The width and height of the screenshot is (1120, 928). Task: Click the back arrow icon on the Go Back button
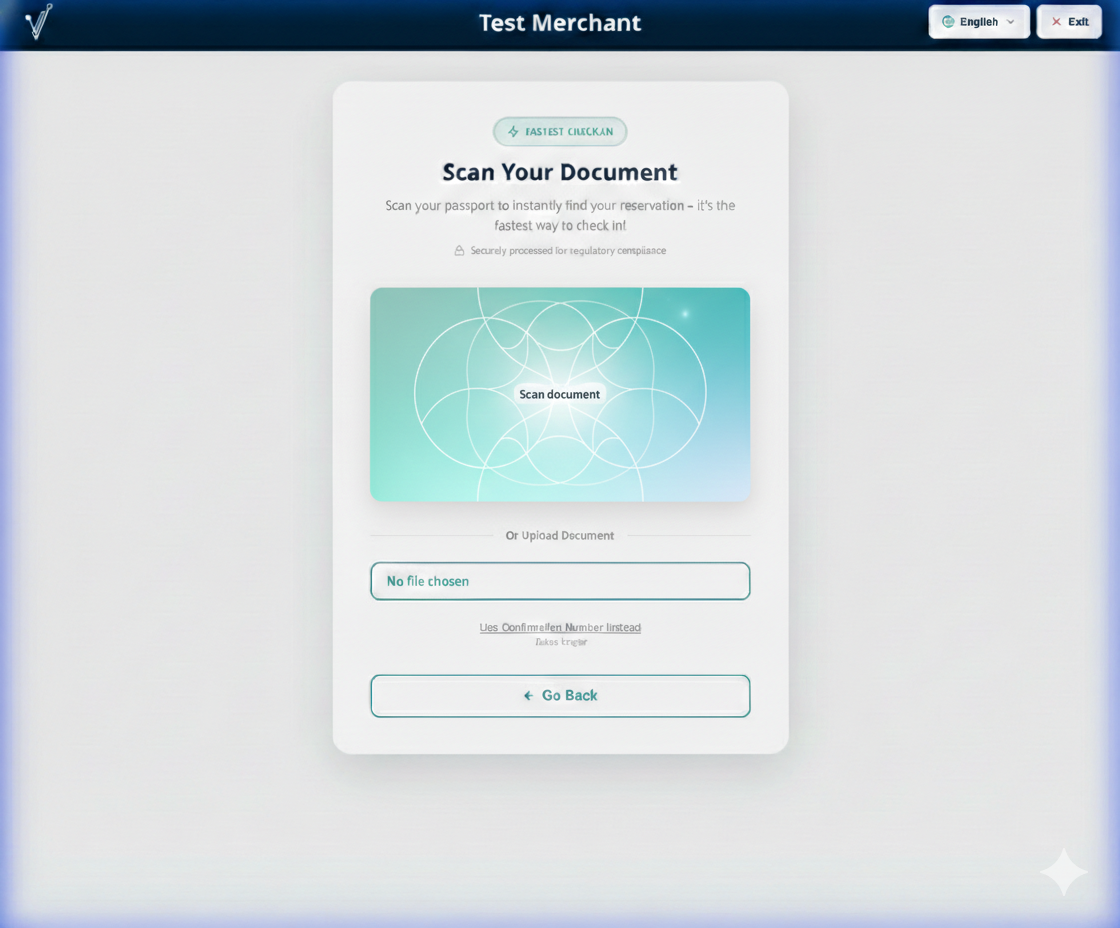click(527, 695)
